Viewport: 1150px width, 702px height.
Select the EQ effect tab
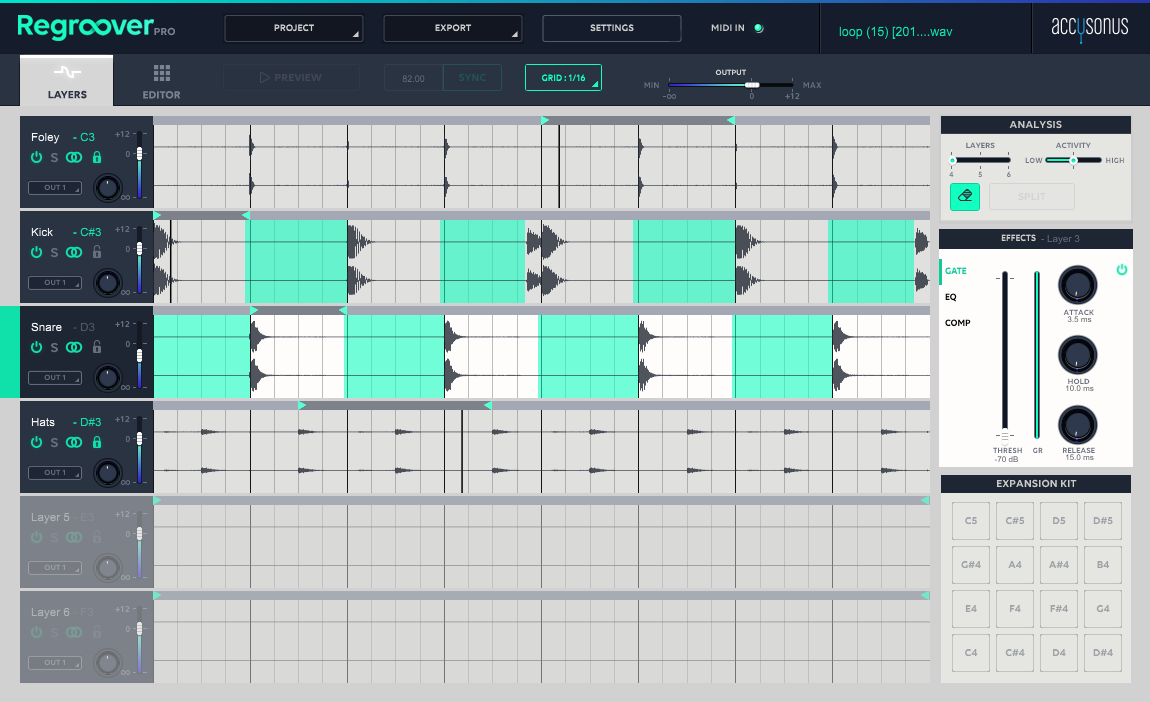pos(951,297)
